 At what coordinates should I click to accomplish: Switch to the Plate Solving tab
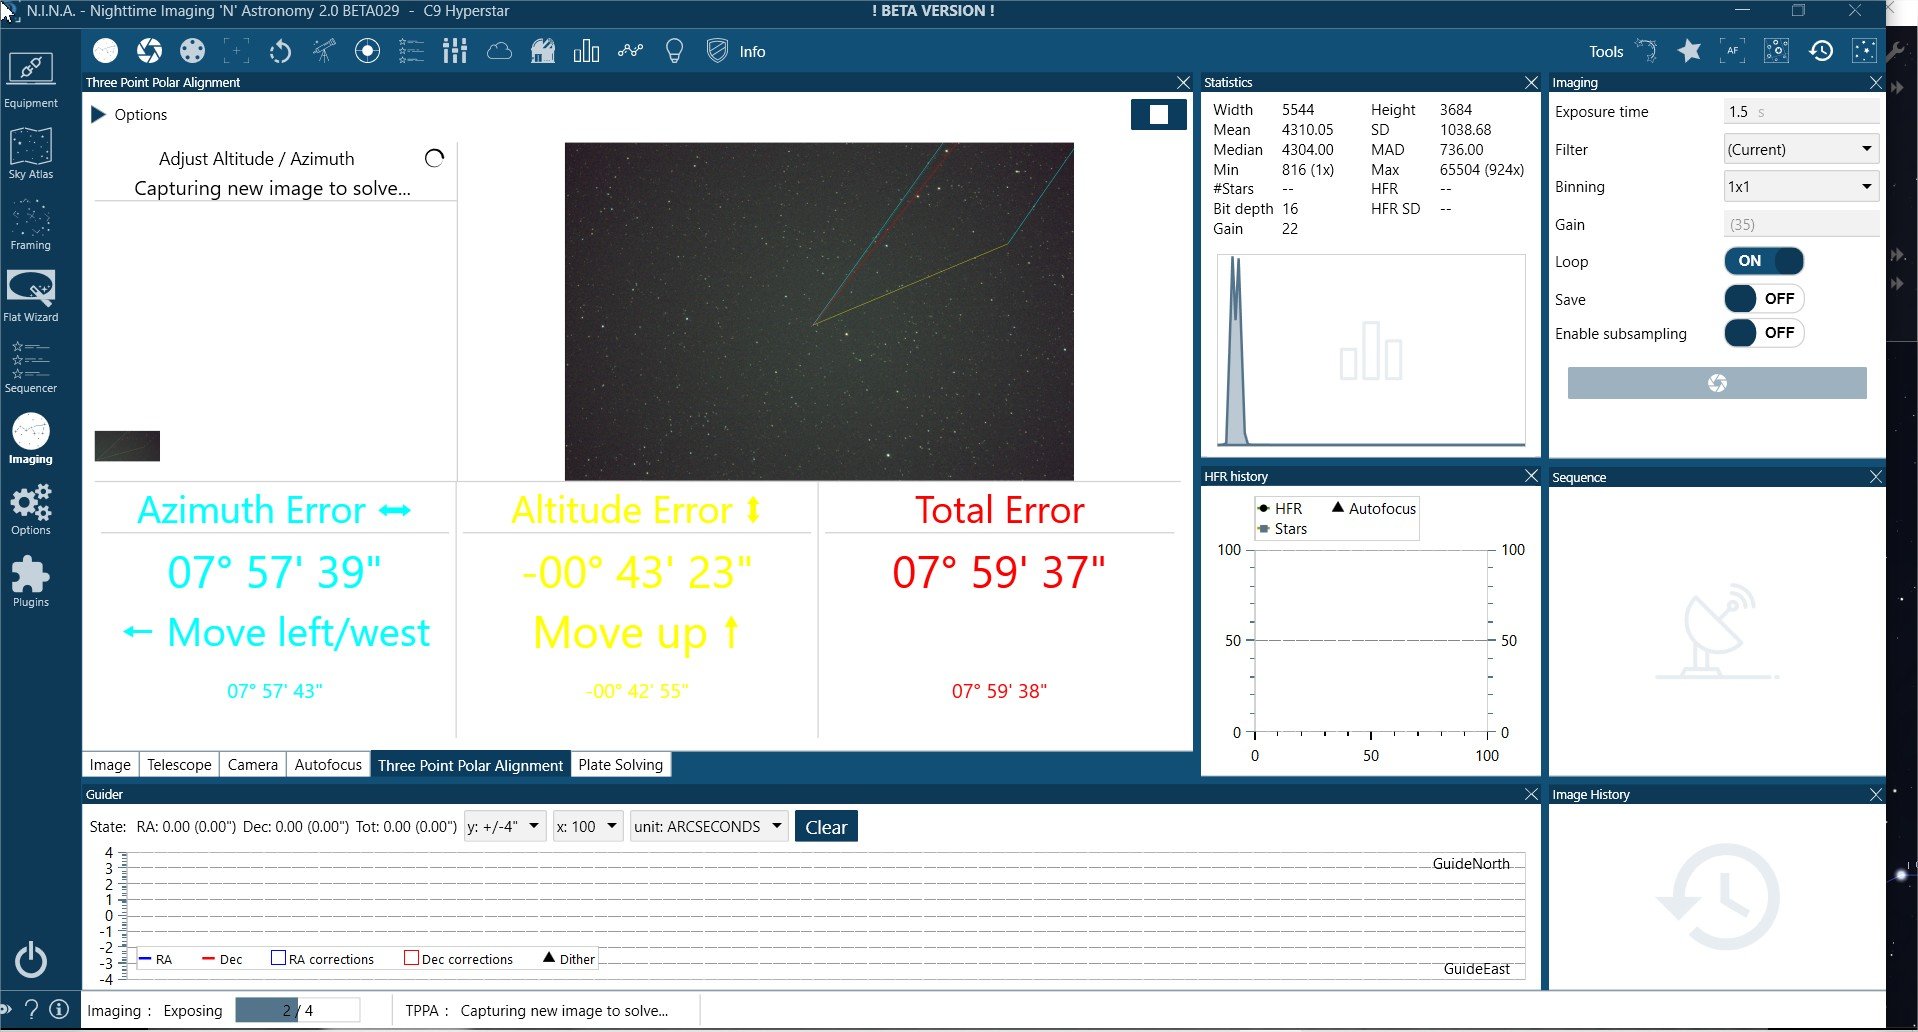point(620,764)
